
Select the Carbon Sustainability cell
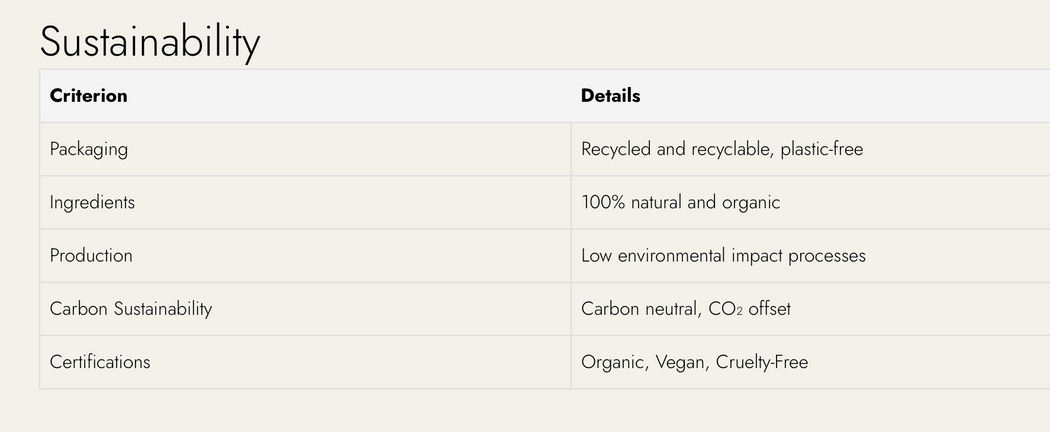pyautogui.click(x=131, y=308)
